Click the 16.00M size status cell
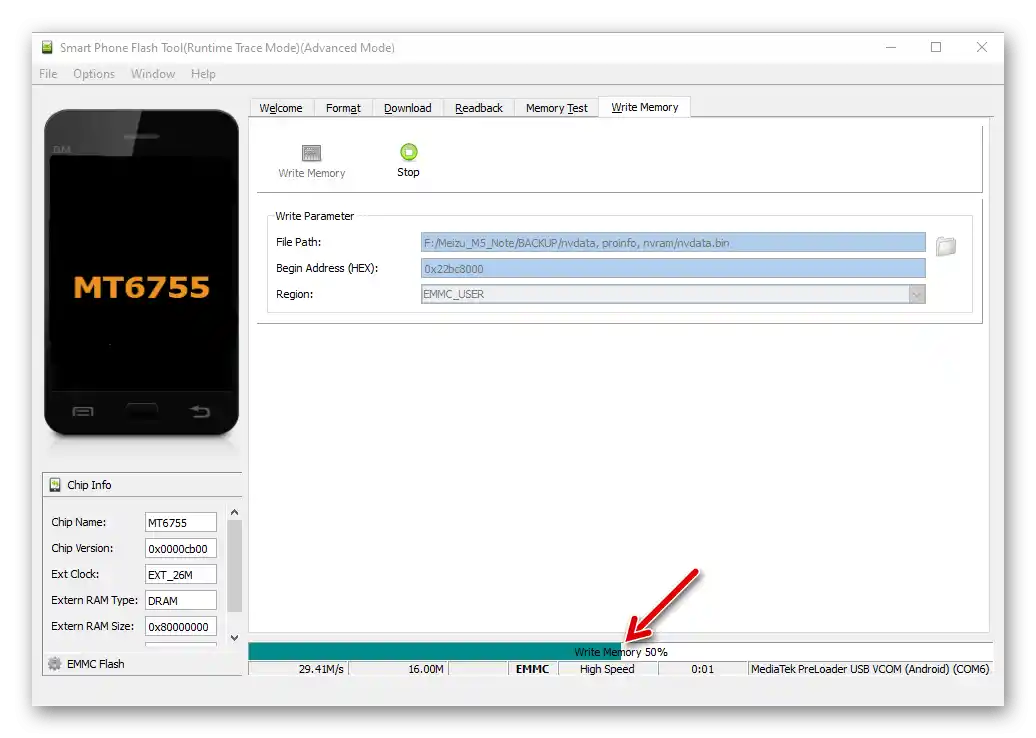 [x=399, y=669]
